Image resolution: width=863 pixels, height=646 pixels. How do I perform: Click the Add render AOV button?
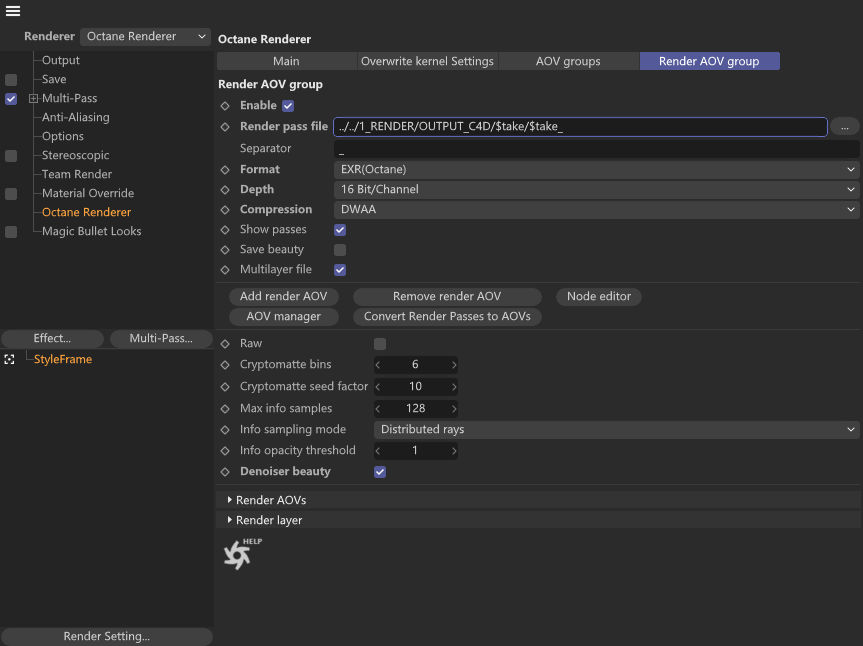click(284, 297)
